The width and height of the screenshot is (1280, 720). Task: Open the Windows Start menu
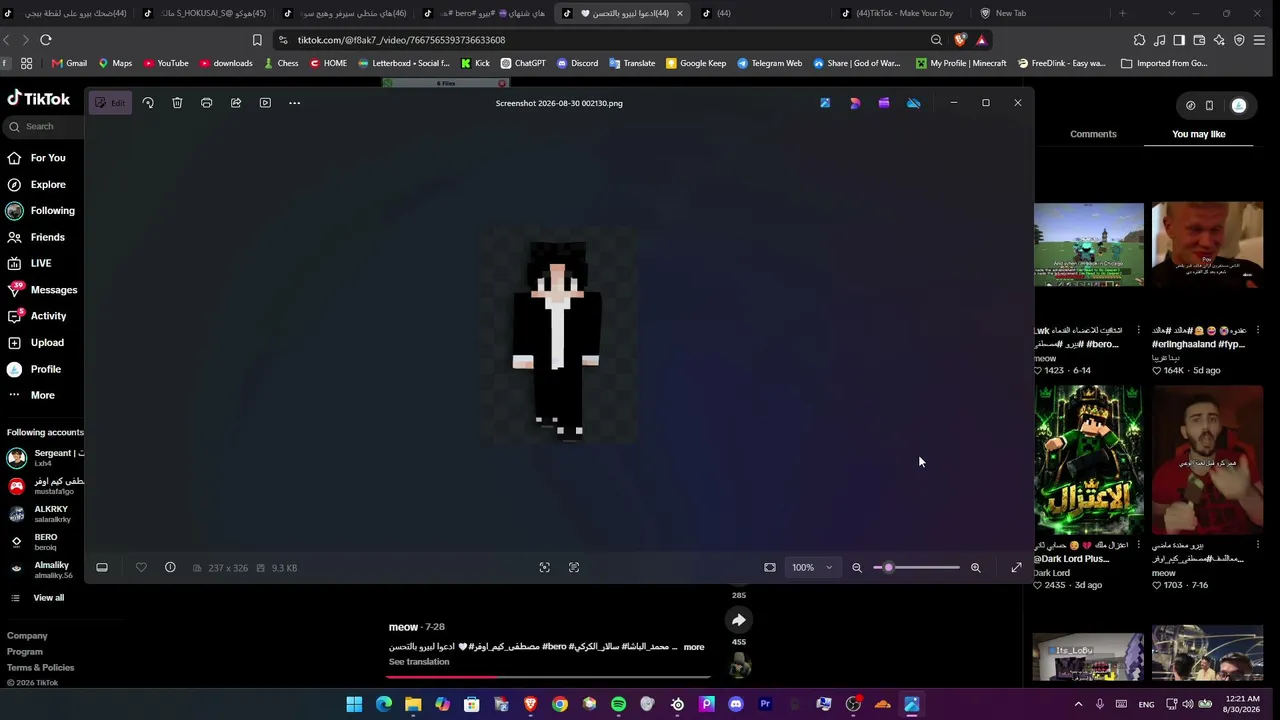pos(354,705)
